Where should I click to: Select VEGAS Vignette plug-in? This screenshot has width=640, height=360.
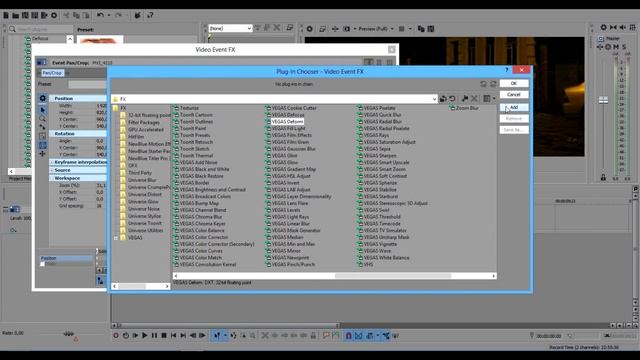point(380,244)
